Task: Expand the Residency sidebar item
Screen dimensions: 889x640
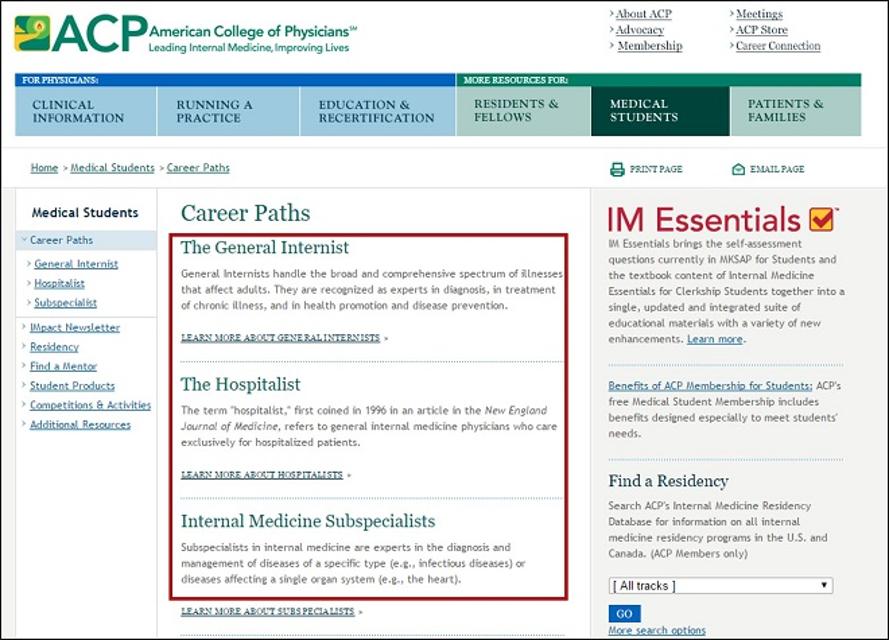Action: point(24,346)
